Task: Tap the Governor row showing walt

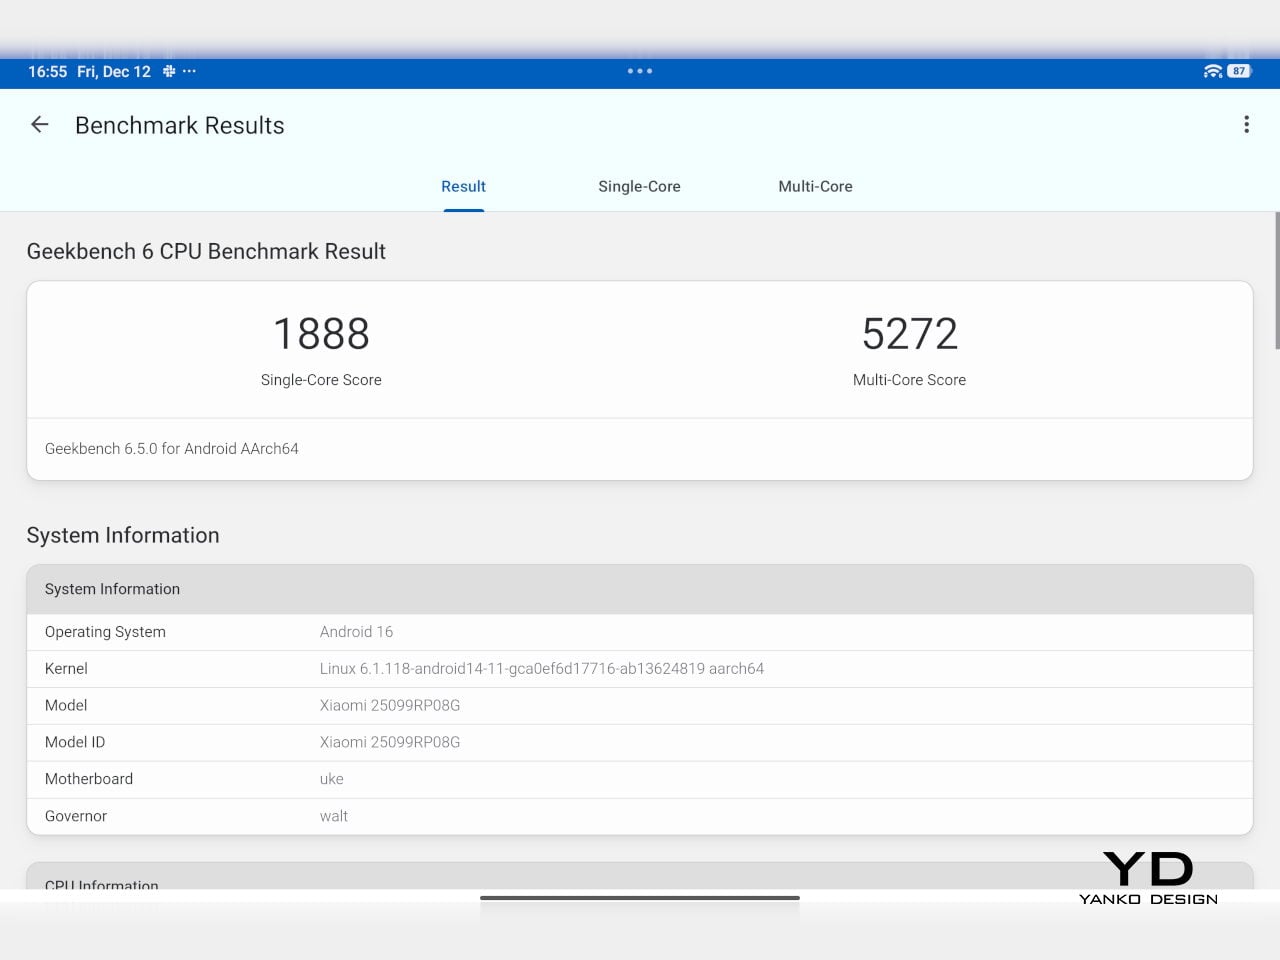Action: point(639,816)
